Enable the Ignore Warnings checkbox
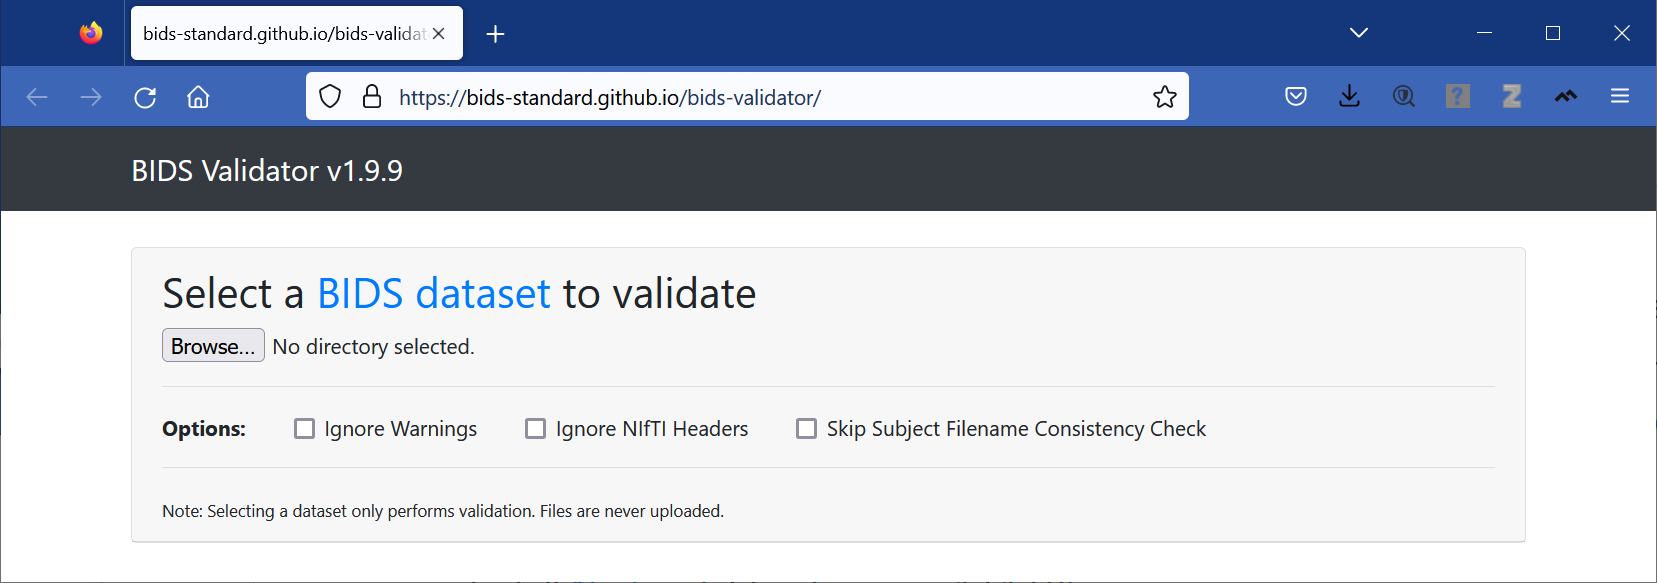The image size is (1657, 583). click(305, 429)
